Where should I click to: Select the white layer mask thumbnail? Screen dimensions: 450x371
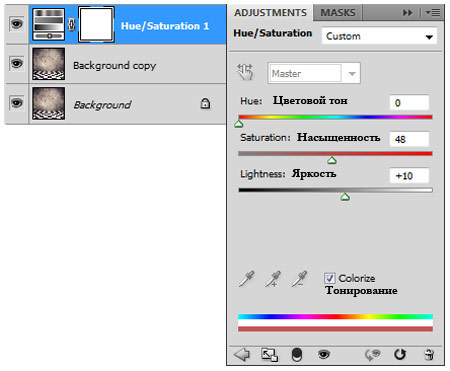coord(96,25)
